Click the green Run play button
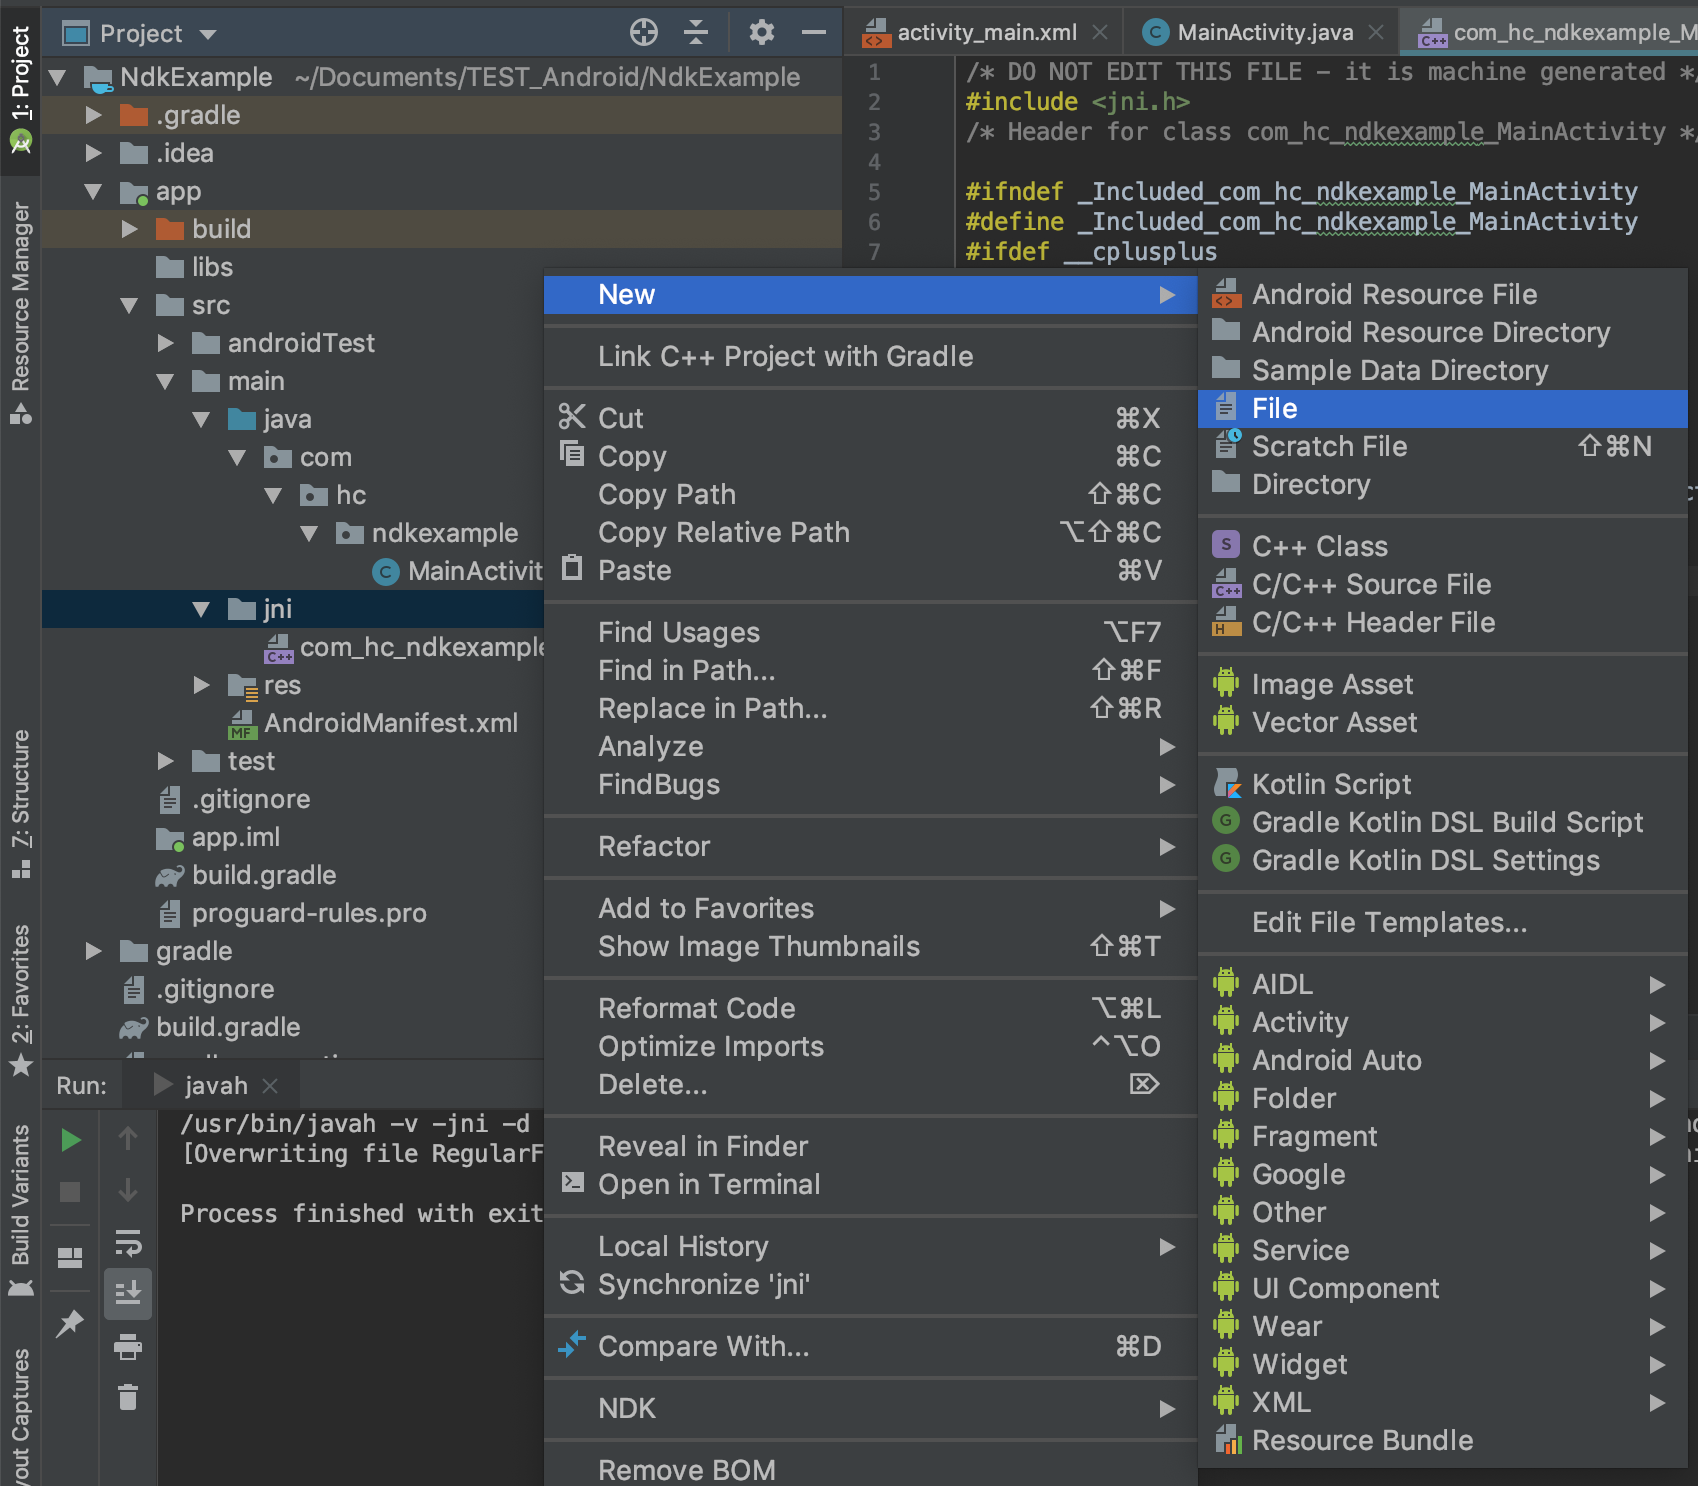 click(70, 1140)
